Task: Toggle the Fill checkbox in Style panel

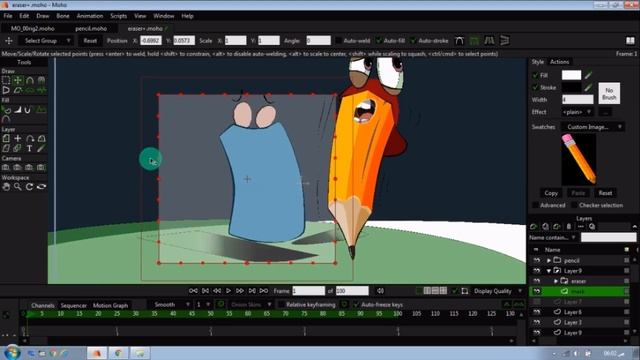Action: click(x=535, y=76)
